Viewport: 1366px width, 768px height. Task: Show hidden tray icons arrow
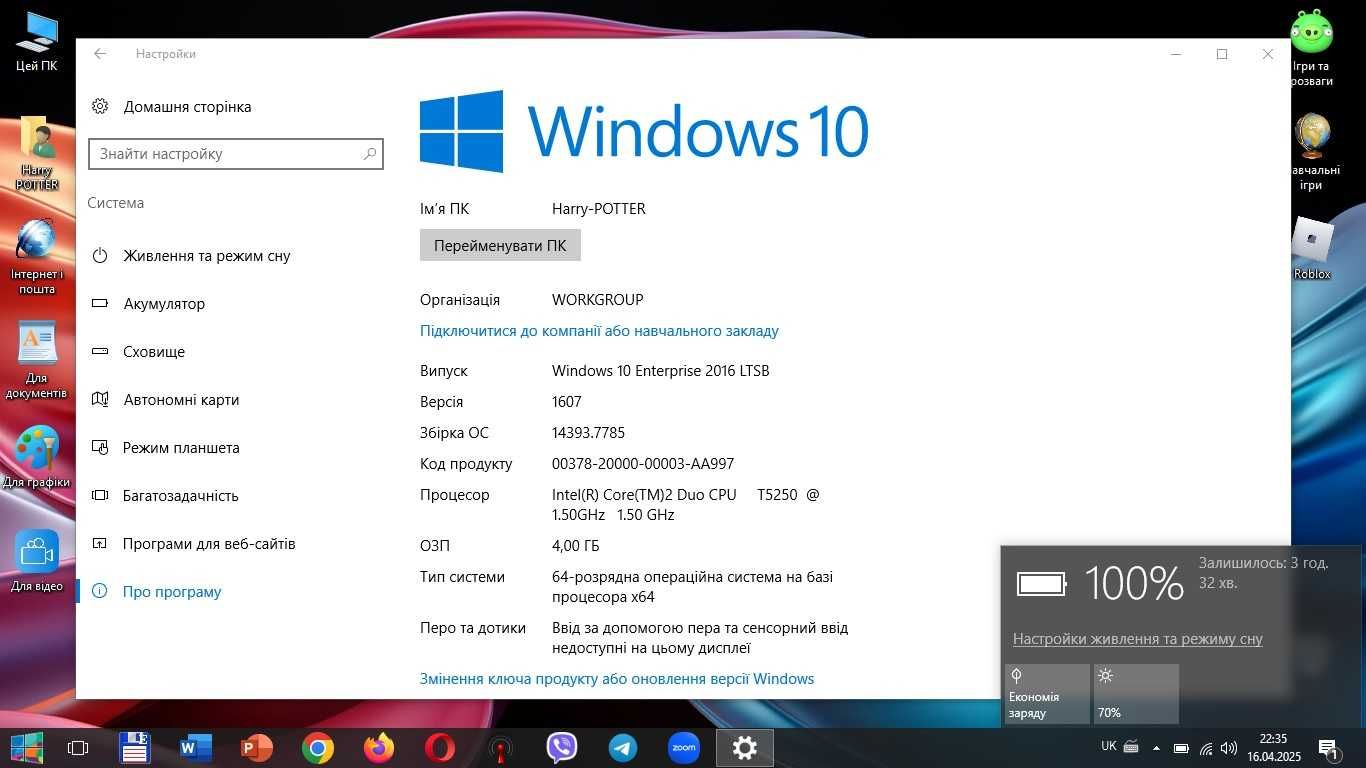pos(1157,748)
